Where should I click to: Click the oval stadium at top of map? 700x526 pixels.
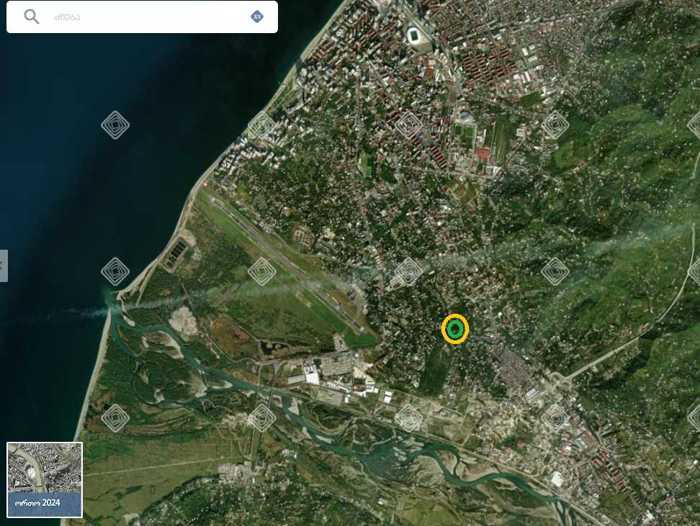(x=415, y=36)
